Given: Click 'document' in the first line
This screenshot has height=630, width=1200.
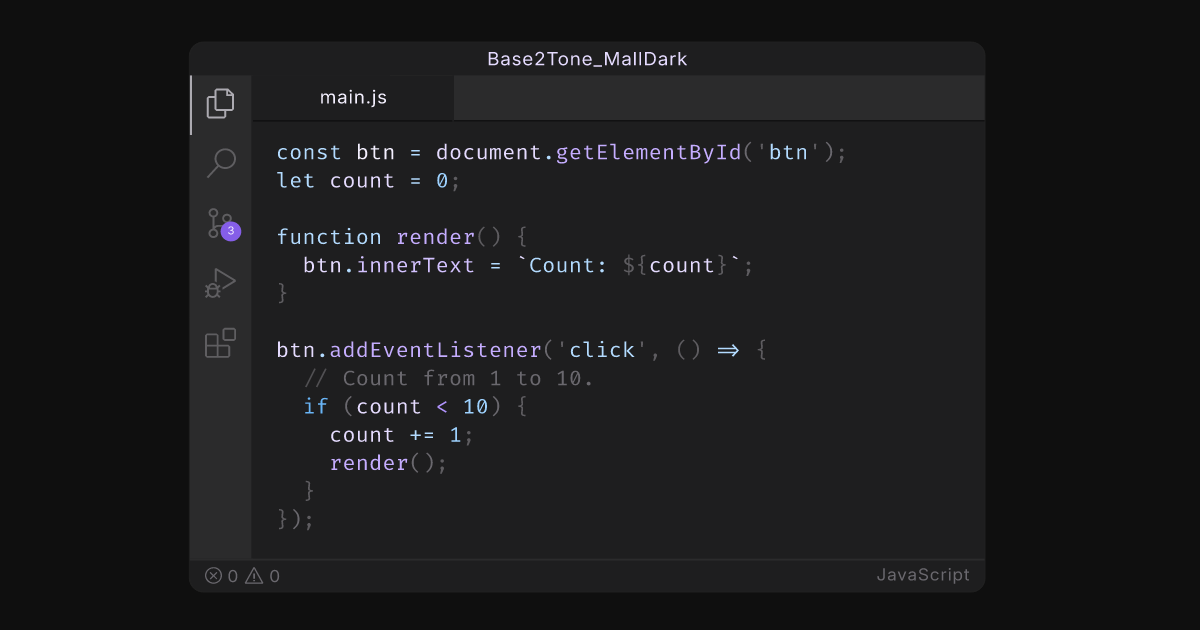Looking at the screenshot, I should click(489, 153).
